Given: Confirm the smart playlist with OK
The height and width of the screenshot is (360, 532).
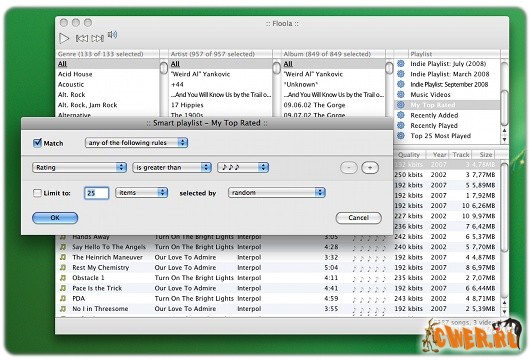Looking at the screenshot, I should coord(55,218).
